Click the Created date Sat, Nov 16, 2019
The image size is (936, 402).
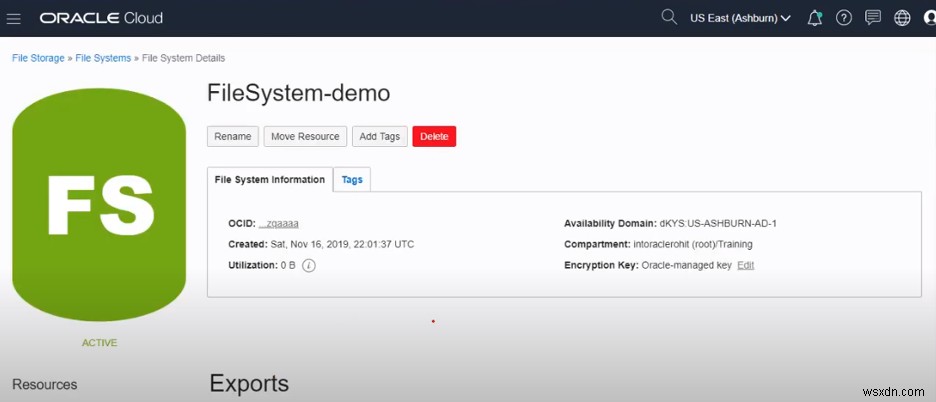point(342,244)
